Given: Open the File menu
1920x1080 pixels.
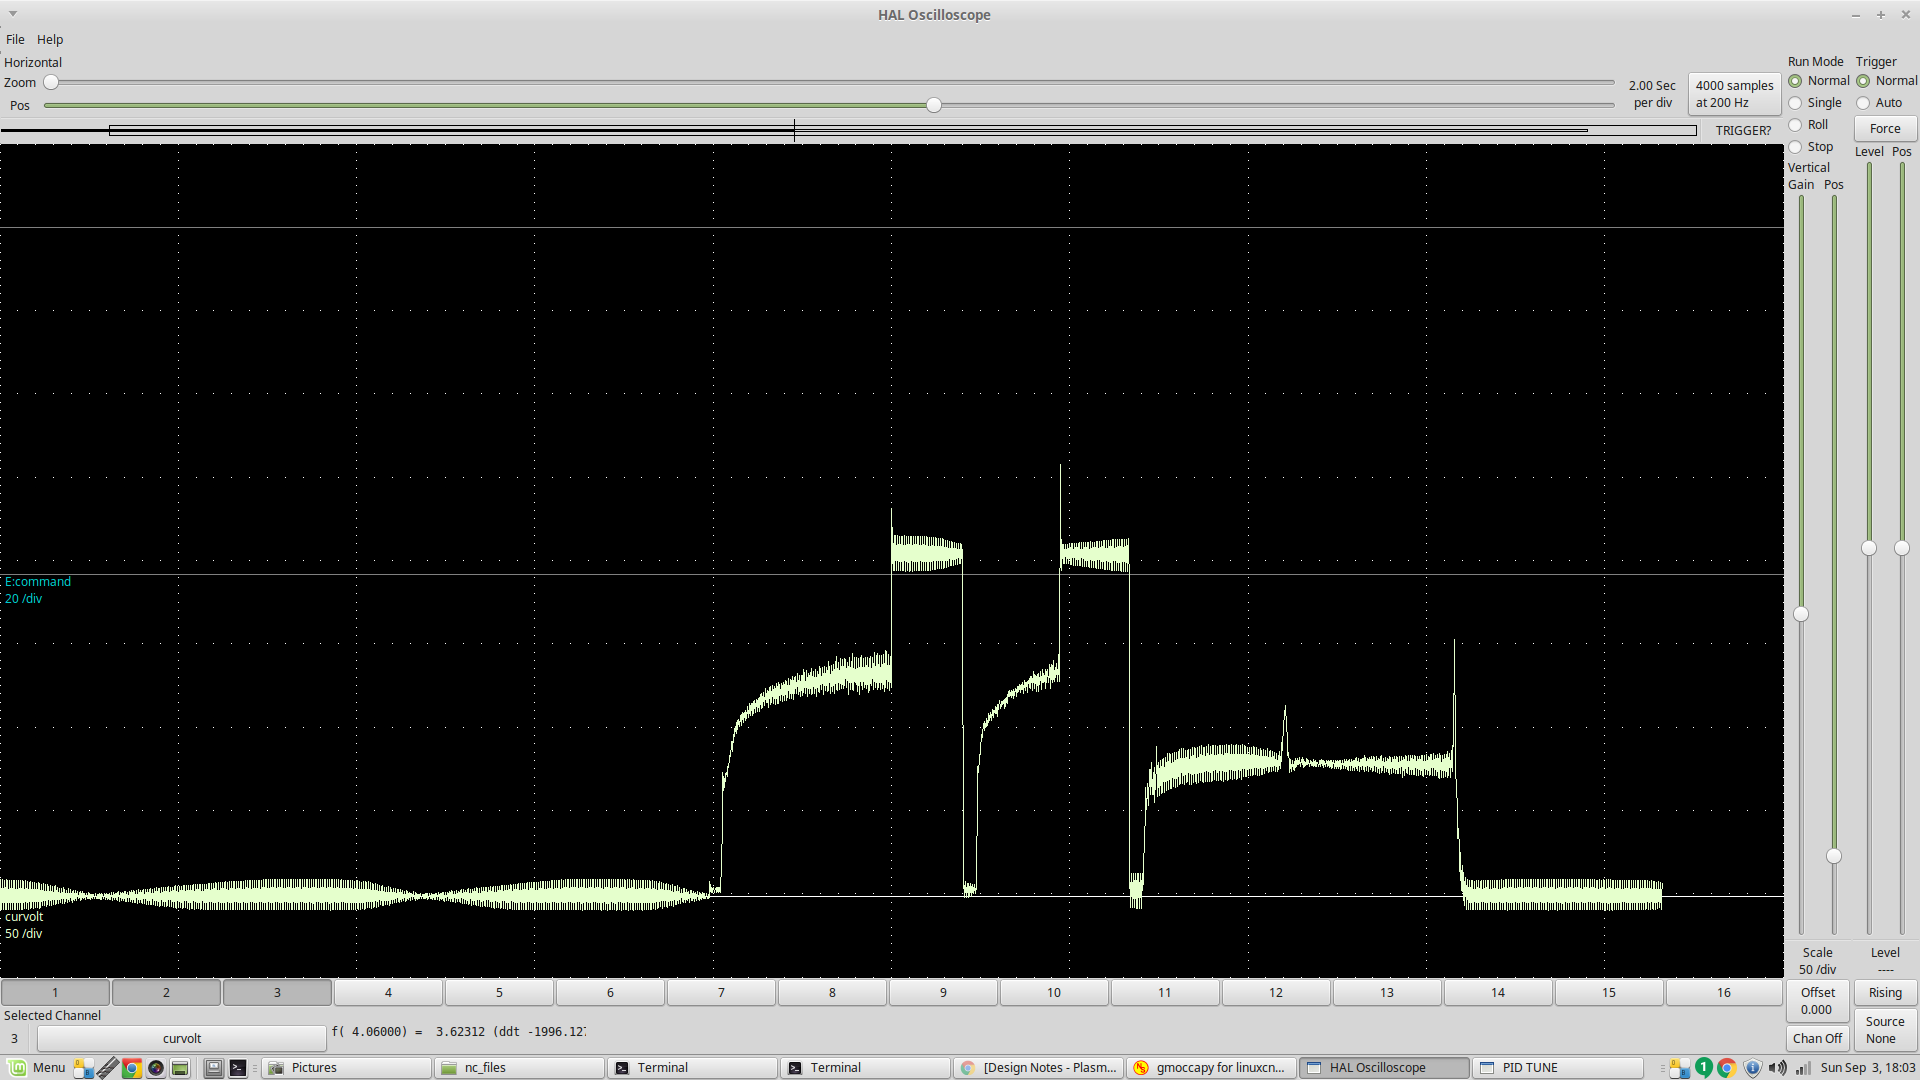Looking at the screenshot, I should point(15,39).
